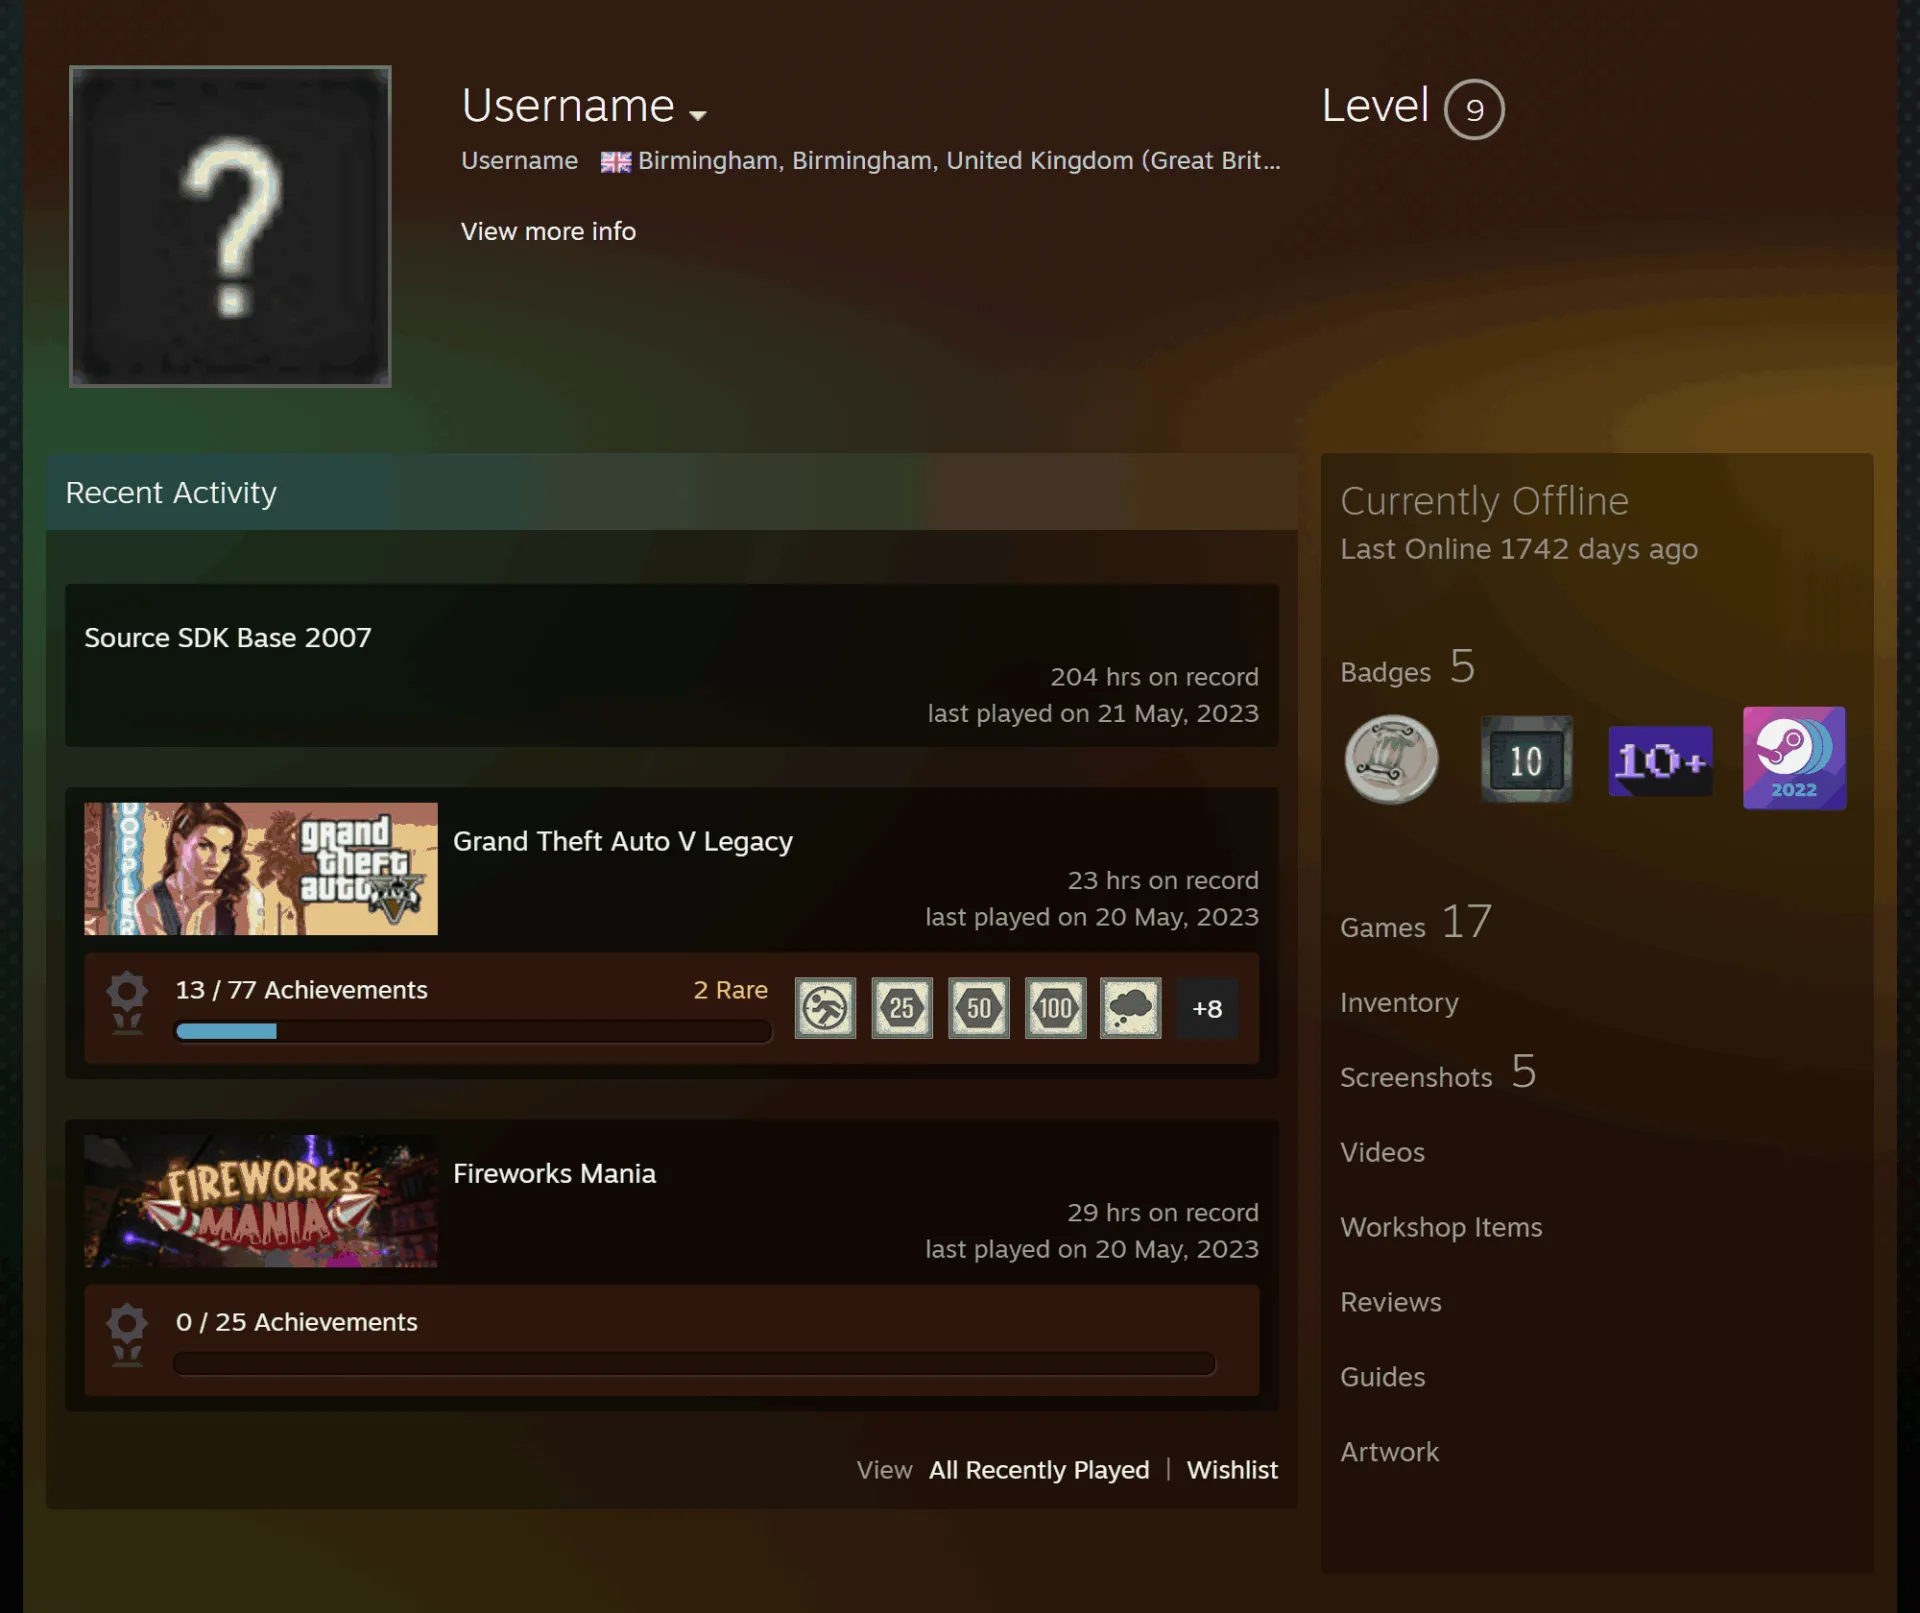View the cloud GTA achievement icon
1920x1613 pixels.
pos(1131,1008)
